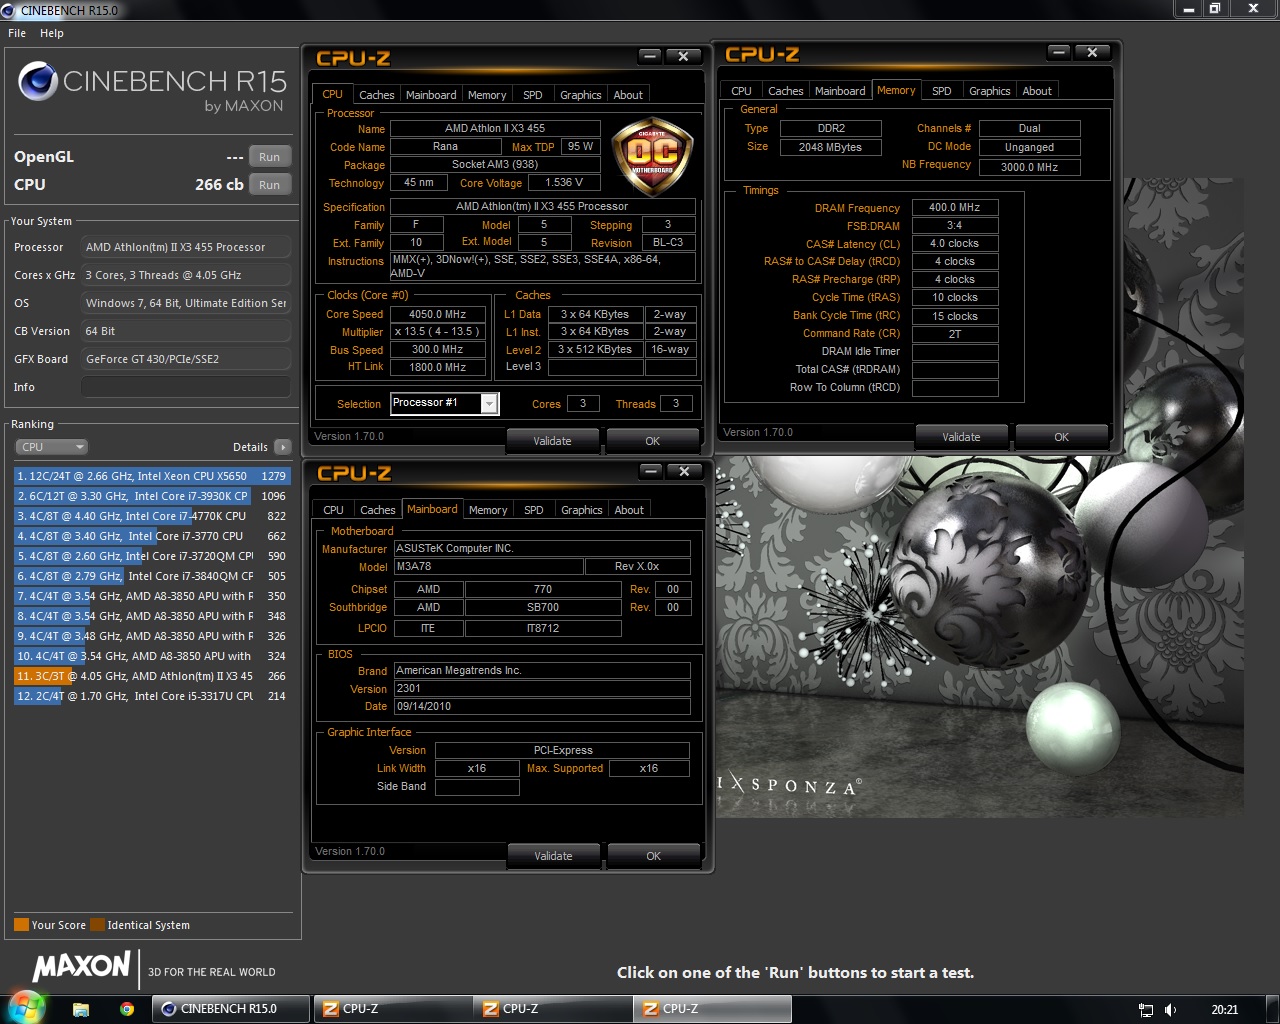This screenshot has width=1280, height=1024.
Task: Select SPD tab in Memory window
Action: [x=942, y=91]
